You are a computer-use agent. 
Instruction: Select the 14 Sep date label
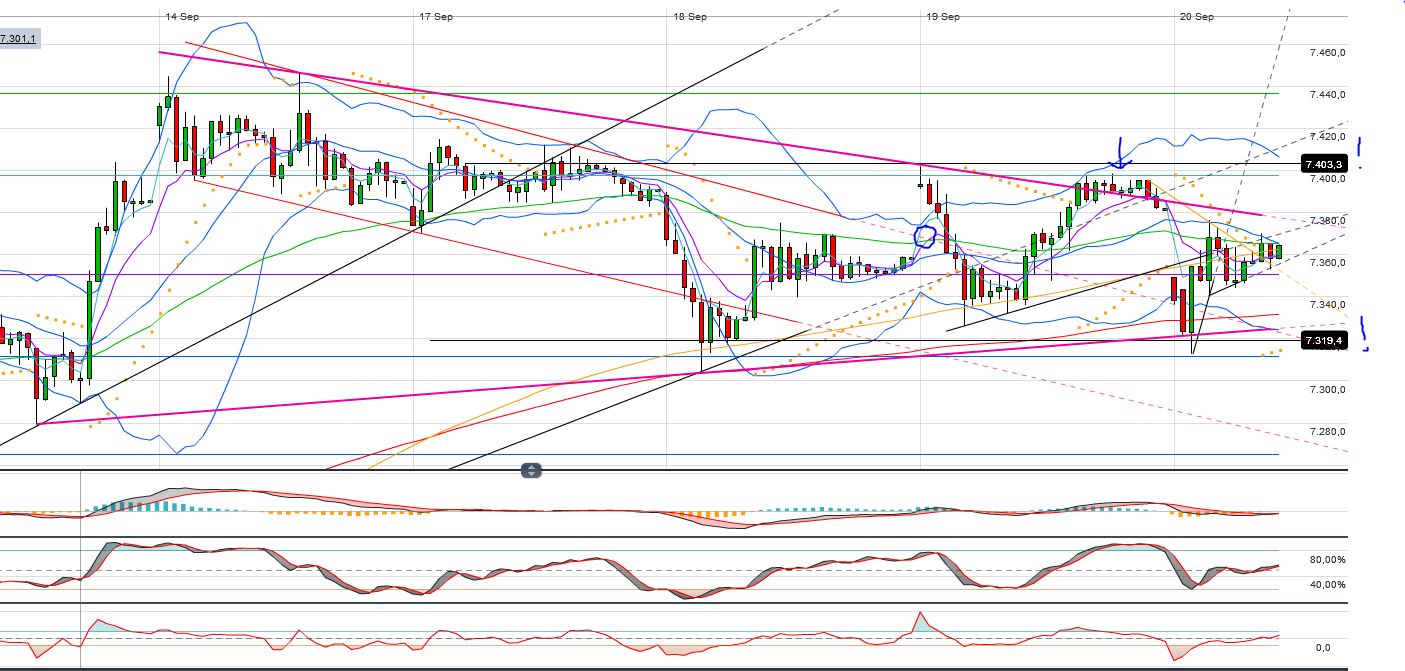tap(182, 17)
